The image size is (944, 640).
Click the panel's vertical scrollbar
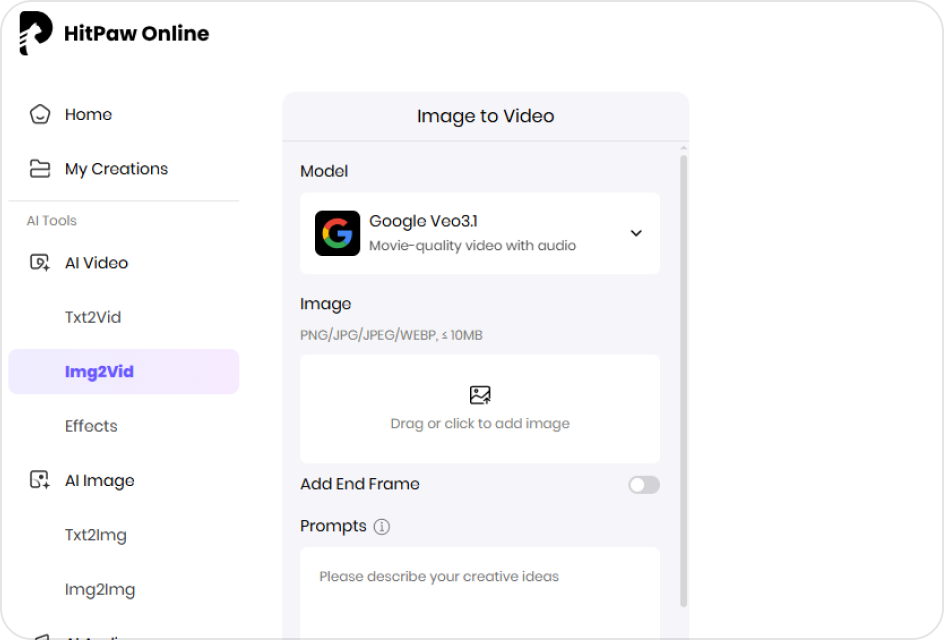click(x=684, y=380)
